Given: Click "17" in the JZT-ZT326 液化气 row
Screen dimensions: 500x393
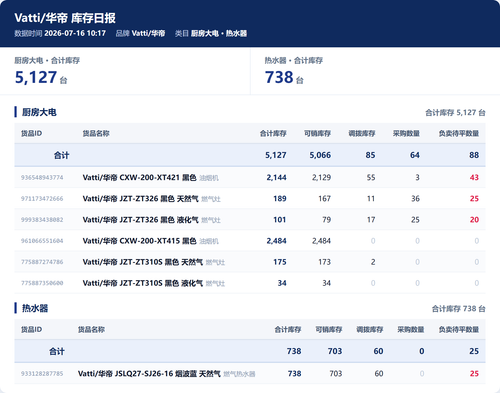Looking at the screenshot, I should 371,220.
